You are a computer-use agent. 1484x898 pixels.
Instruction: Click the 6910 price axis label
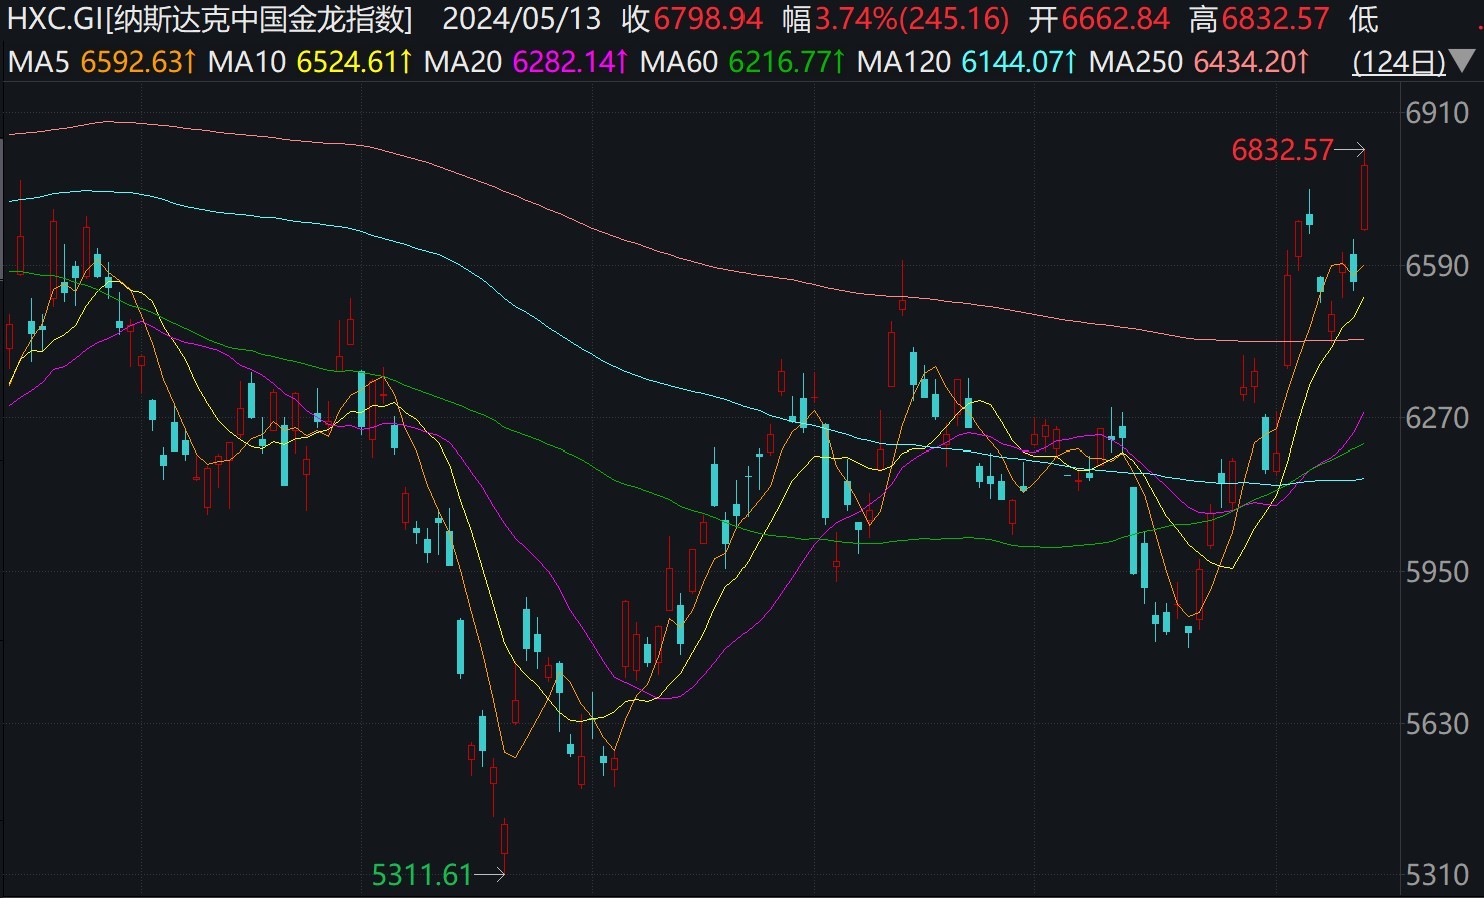(x=1437, y=113)
